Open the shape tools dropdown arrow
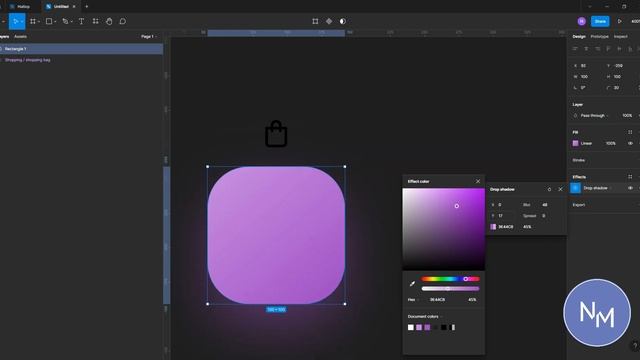Image resolution: width=640 pixels, height=360 pixels. (x=55, y=22)
